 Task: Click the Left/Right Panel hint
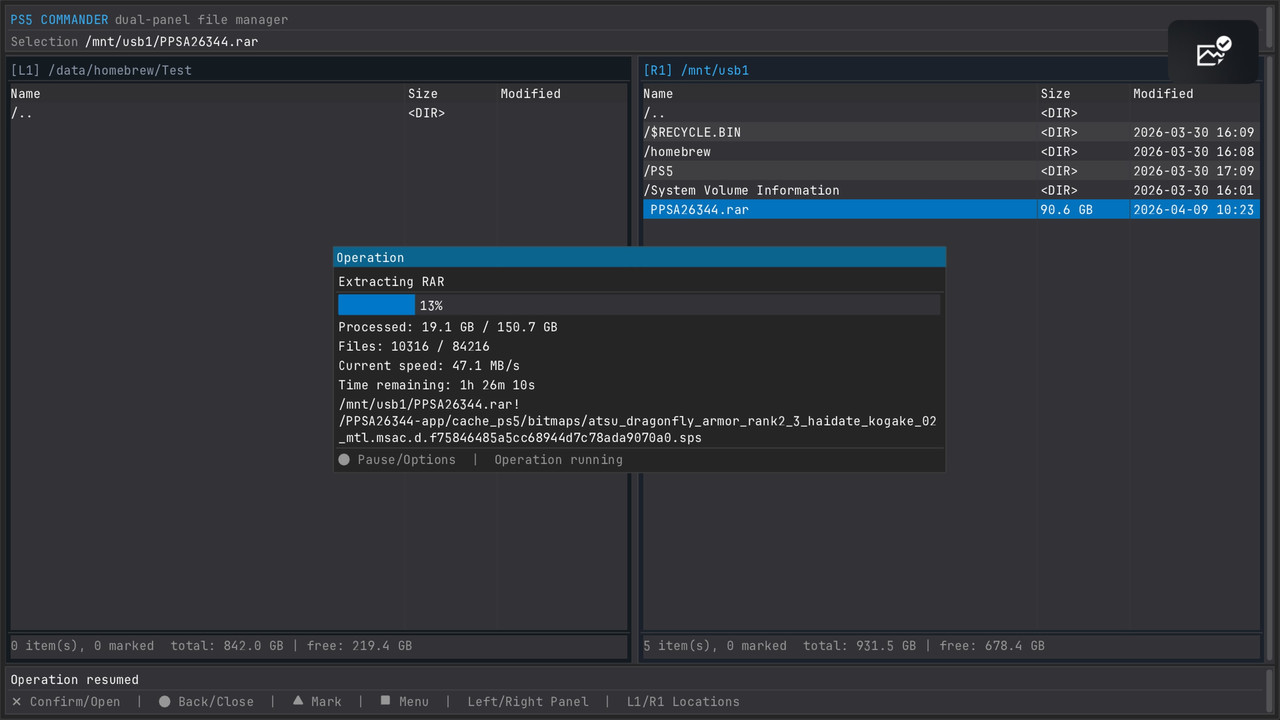pyautogui.click(x=528, y=702)
